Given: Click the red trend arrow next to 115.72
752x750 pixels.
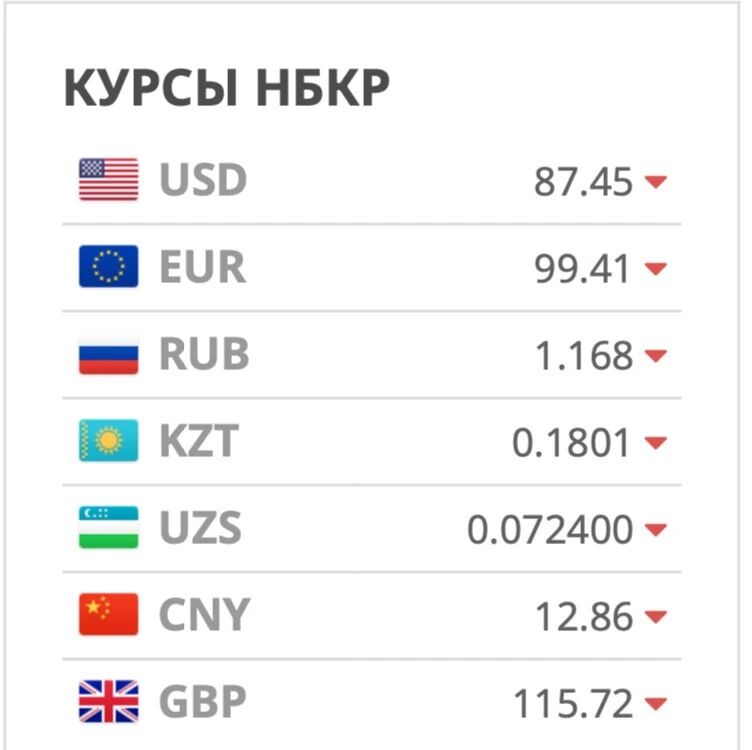Looking at the screenshot, I should tap(656, 703).
